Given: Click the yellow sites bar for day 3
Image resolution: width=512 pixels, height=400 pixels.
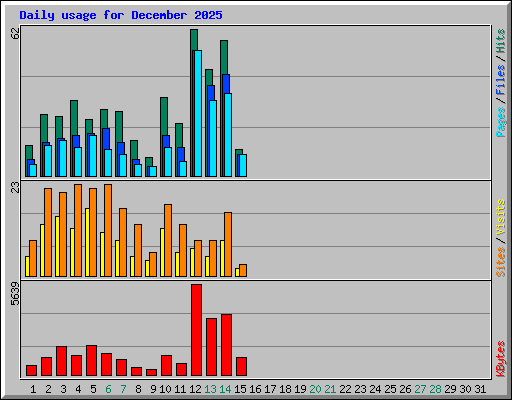Looking at the screenshot, I should point(57,246).
